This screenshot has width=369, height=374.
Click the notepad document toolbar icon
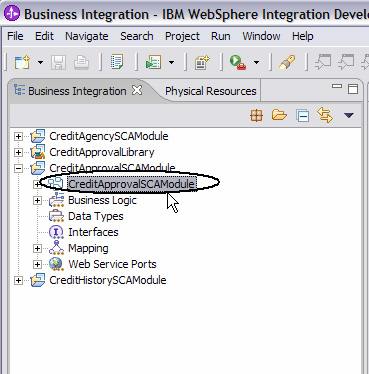[x=117, y=62]
